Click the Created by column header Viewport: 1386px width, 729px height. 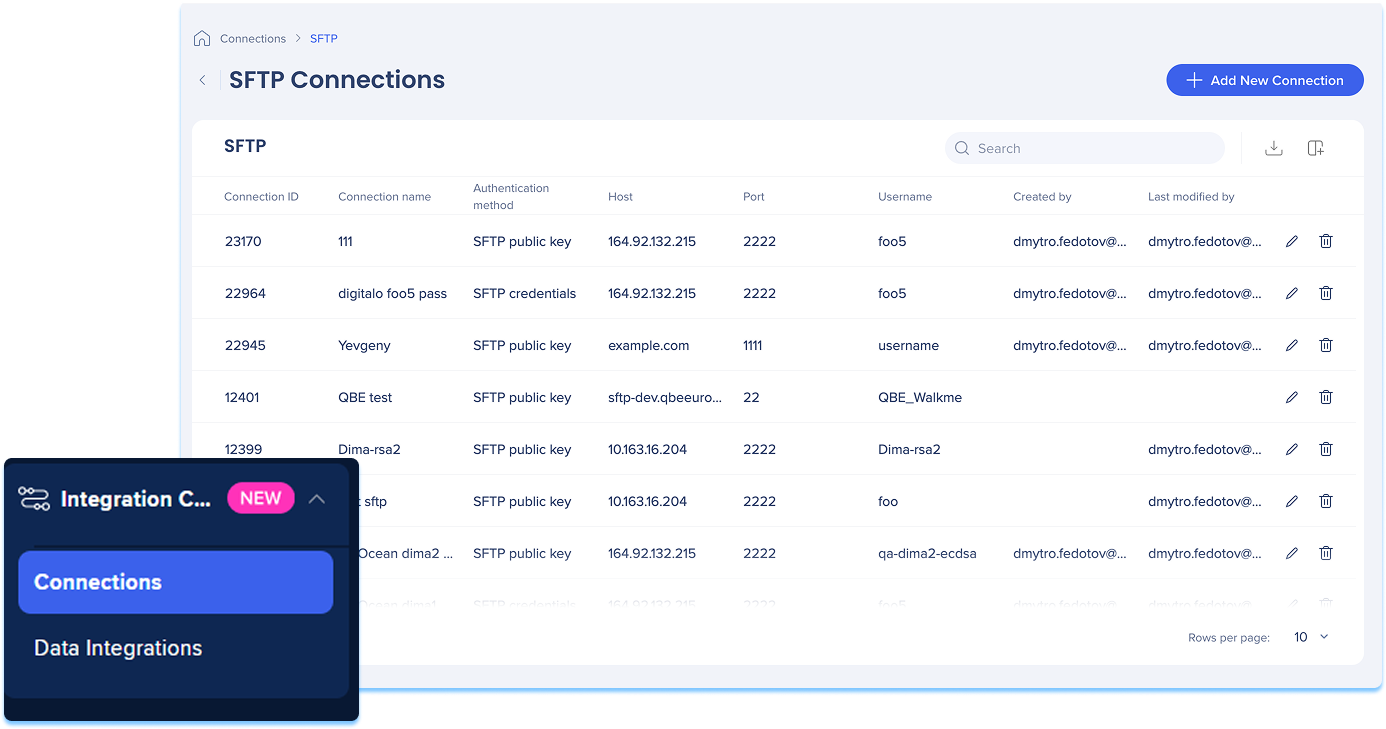(1042, 197)
